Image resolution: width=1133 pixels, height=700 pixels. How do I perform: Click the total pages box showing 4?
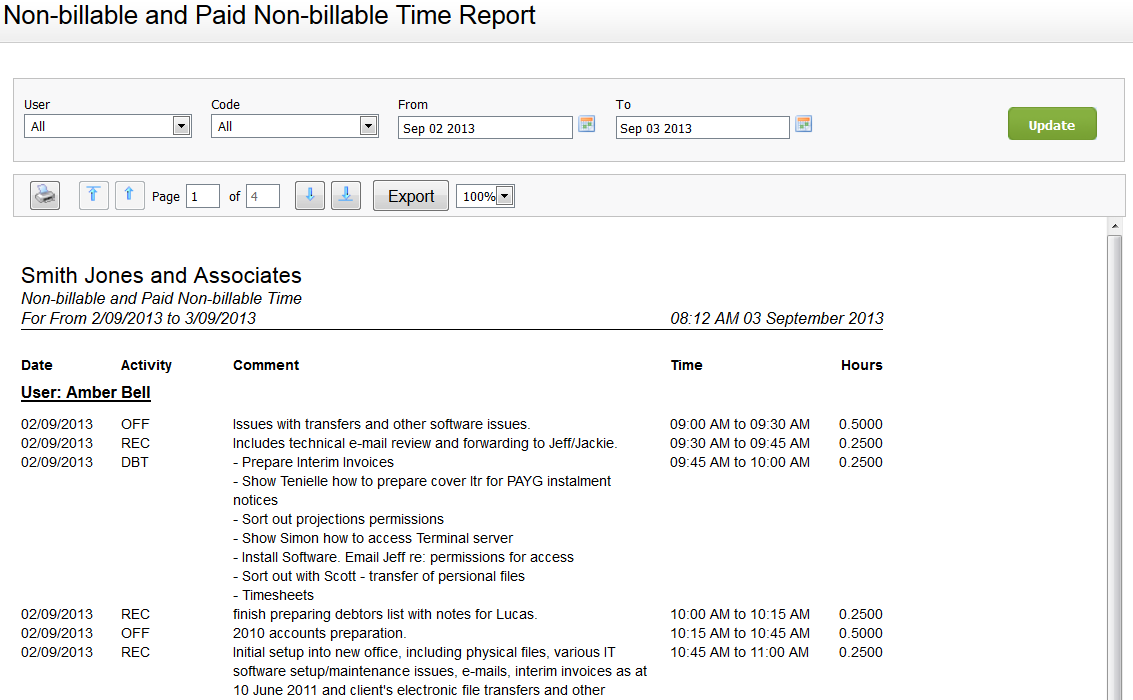[263, 195]
